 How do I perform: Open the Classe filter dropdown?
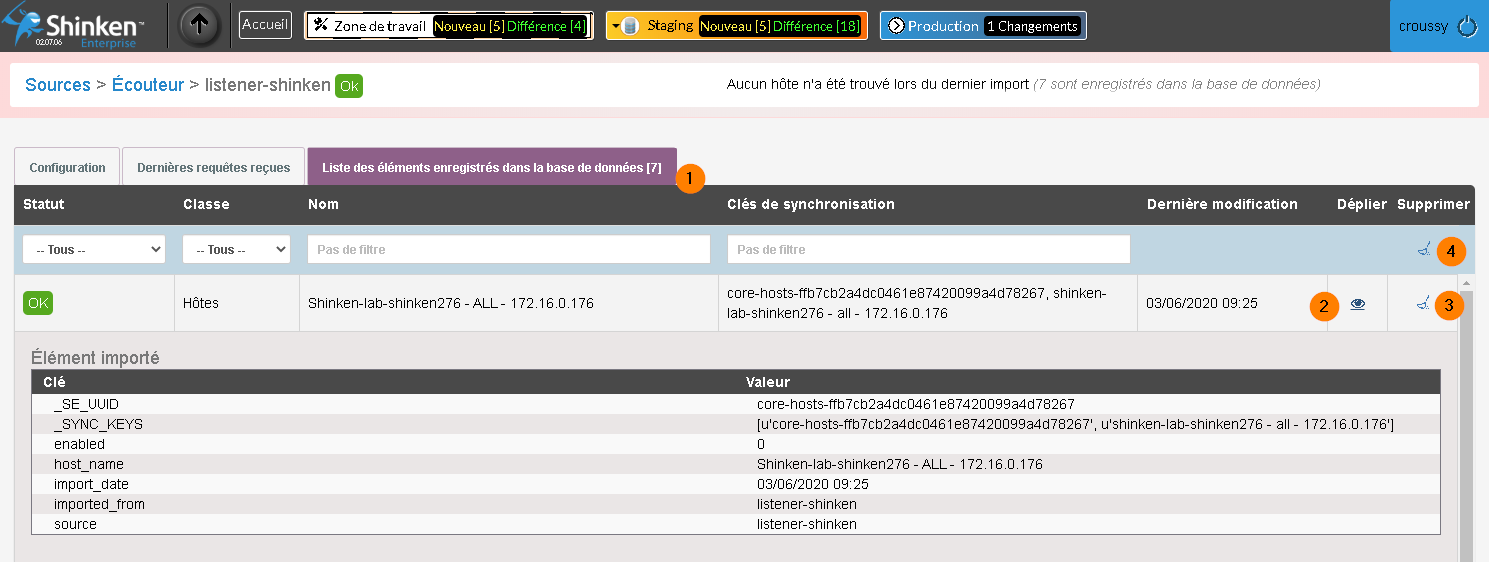pos(236,250)
